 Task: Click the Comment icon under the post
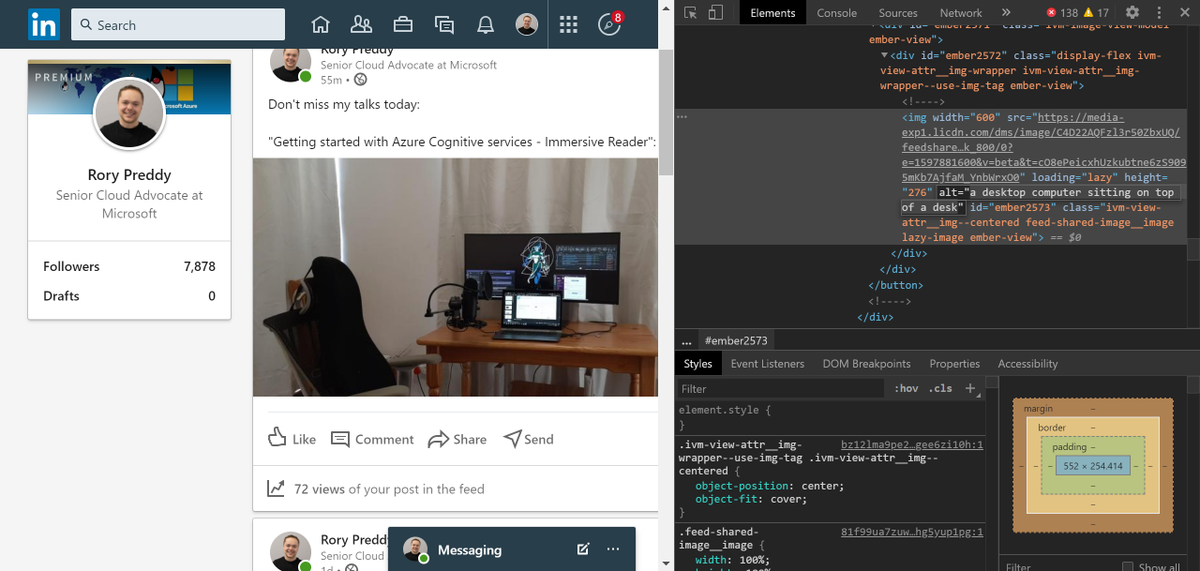[340, 439]
